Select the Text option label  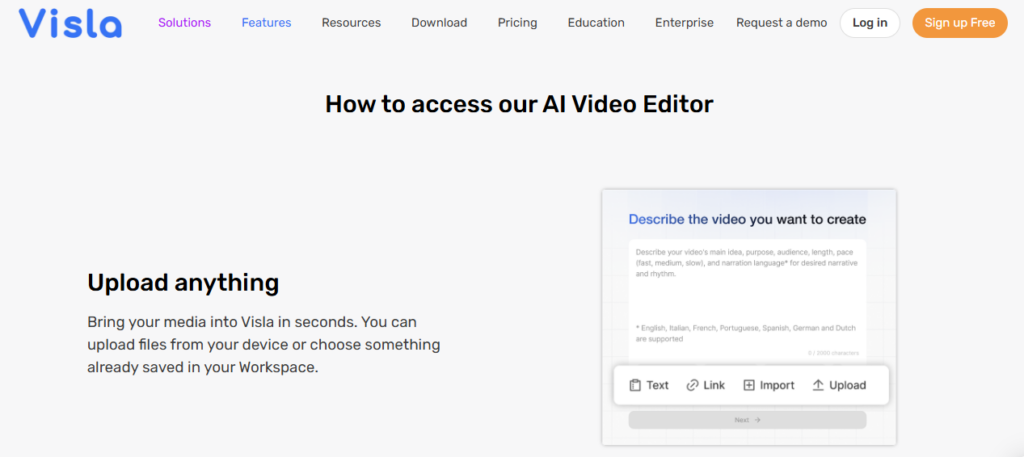pyautogui.click(x=658, y=385)
